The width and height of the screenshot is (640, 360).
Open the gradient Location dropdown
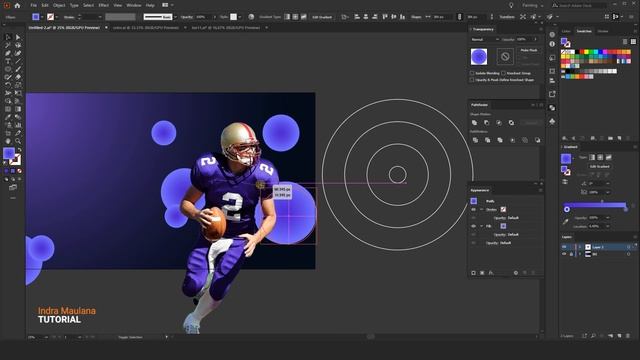pyautogui.click(x=608, y=226)
